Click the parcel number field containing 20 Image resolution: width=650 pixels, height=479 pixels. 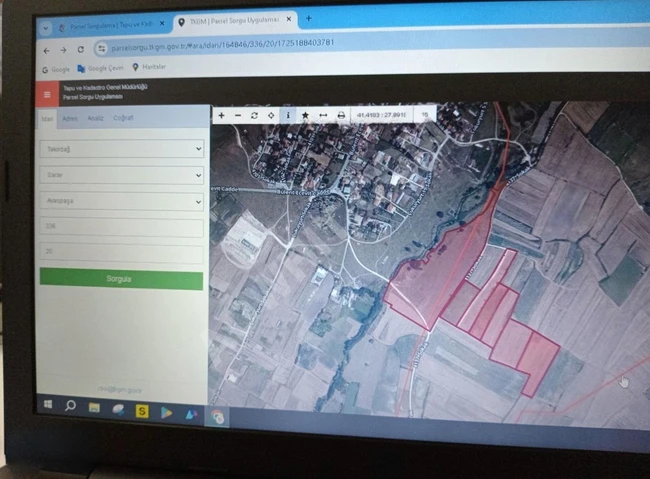coord(121,253)
